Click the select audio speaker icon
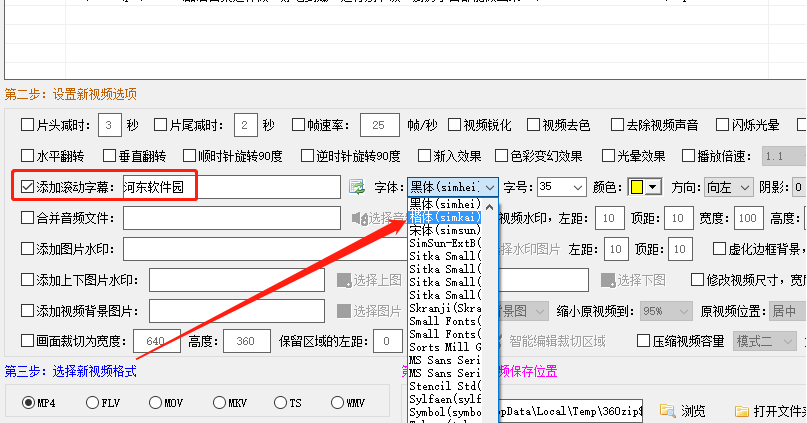807x423 pixels. coord(360,218)
